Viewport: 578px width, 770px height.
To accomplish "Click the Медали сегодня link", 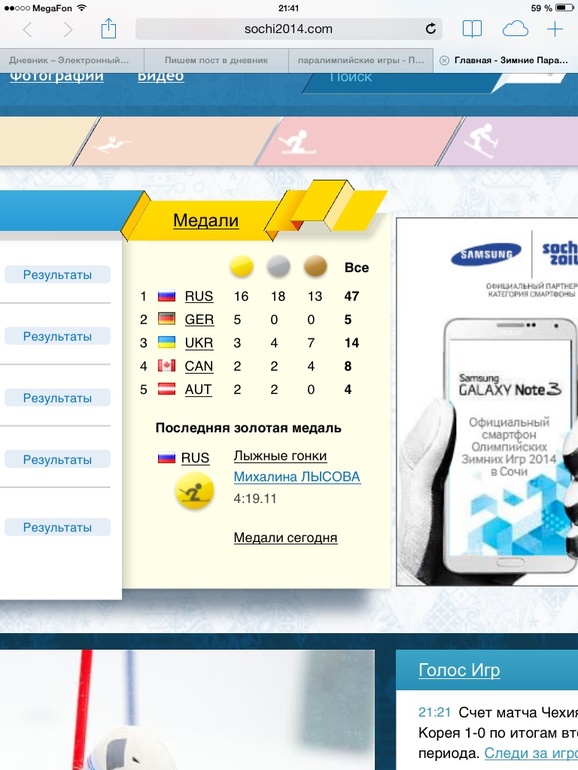I will (x=285, y=538).
